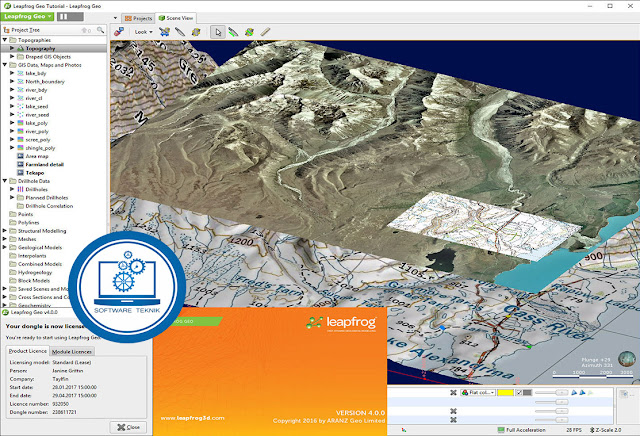This screenshot has height=436, width=640.
Task: Open the Flat colour display dropdown
Action: 478,392
